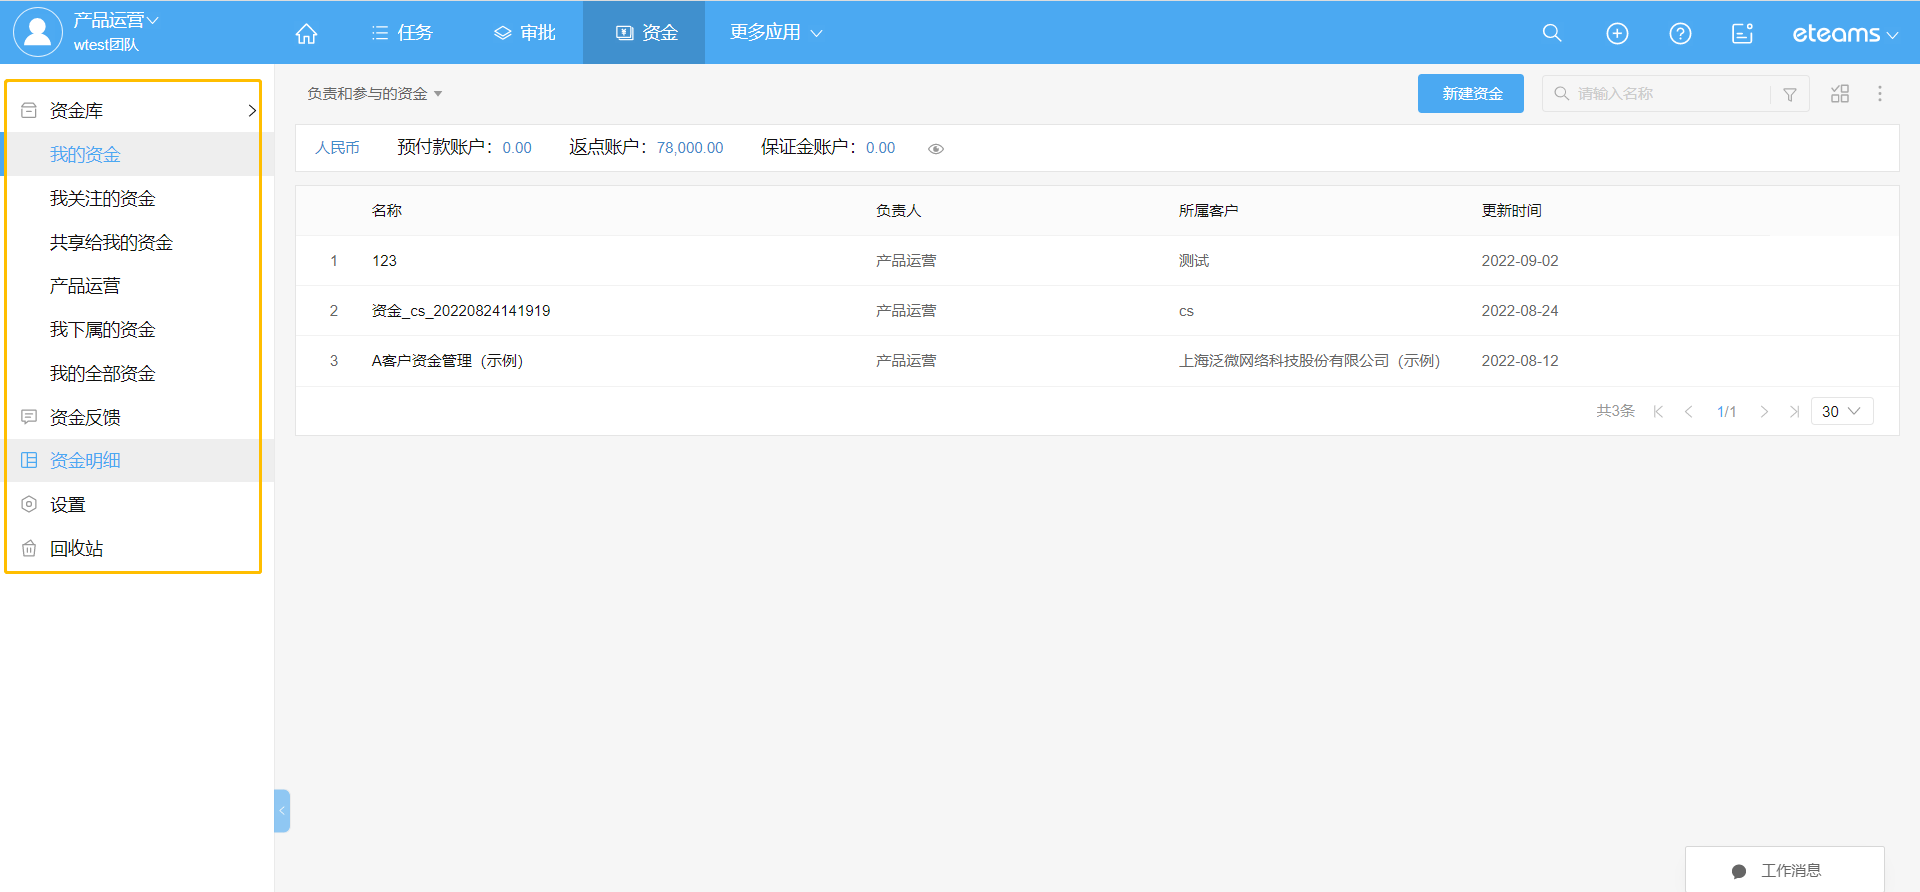Click the home icon in top navigation
Viewport: 1920px width, 892px height.
306,33
